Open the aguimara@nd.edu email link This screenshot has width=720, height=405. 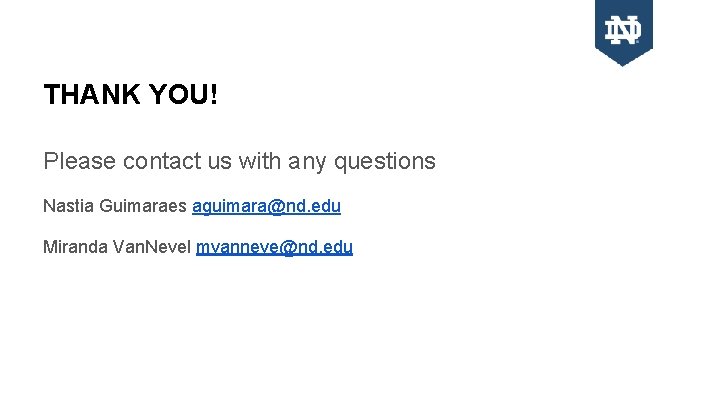pyautogui.click(x=266, y=206)
